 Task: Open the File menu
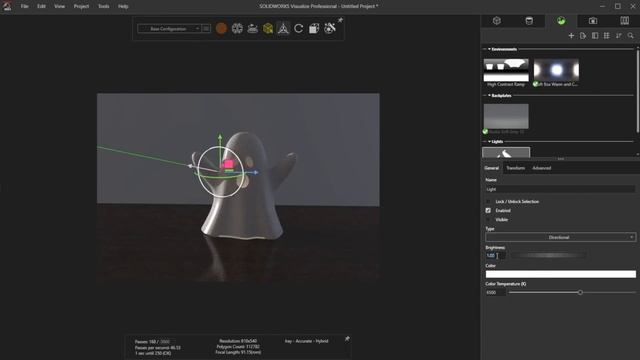(x=24, y=6)
